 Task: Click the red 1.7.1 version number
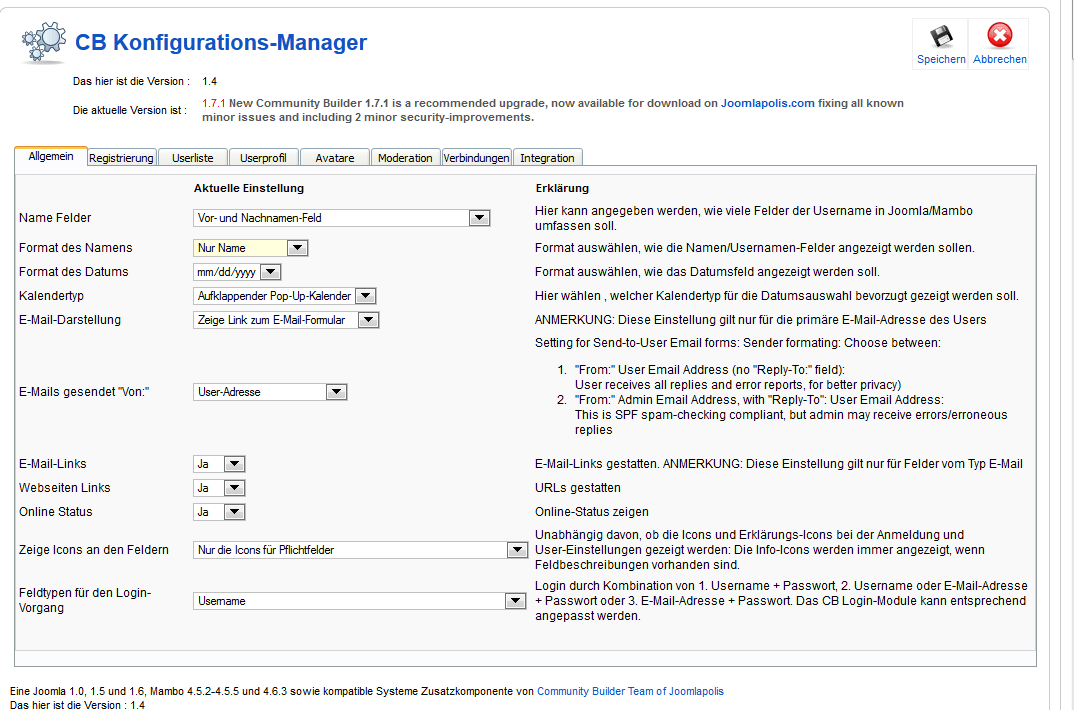click(x=214, y=103)
